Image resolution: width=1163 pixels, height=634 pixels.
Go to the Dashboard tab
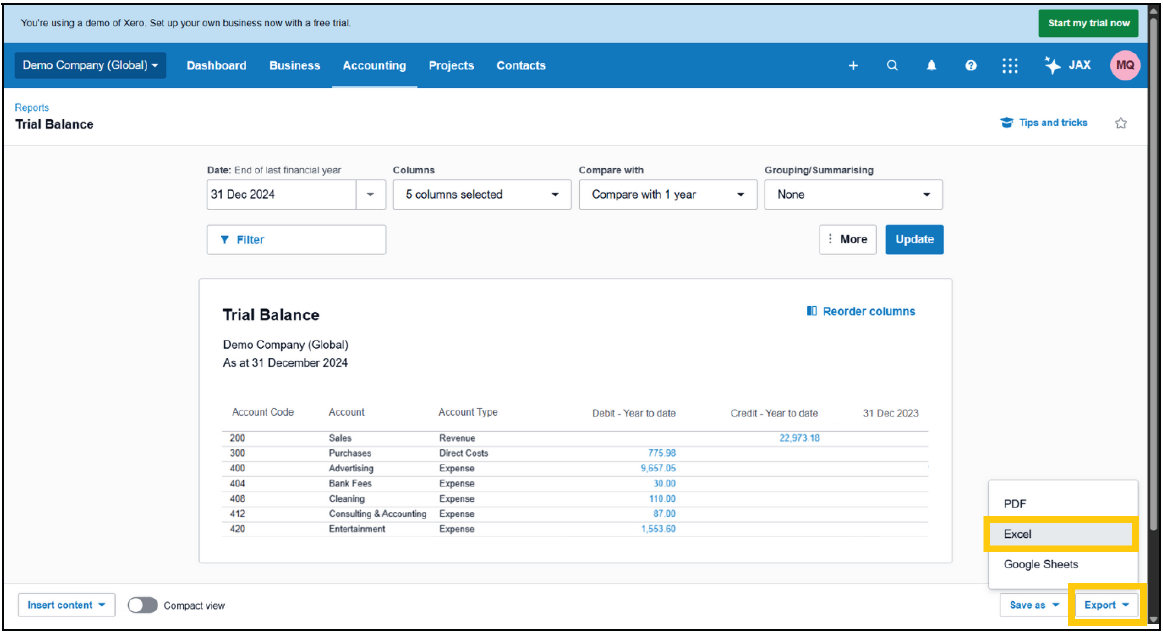pyautogui.click(x=217, y=65)
